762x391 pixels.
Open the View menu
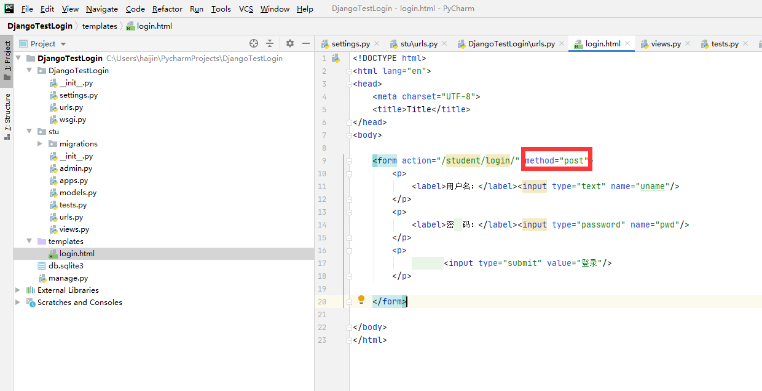click(x=70, y=9)
